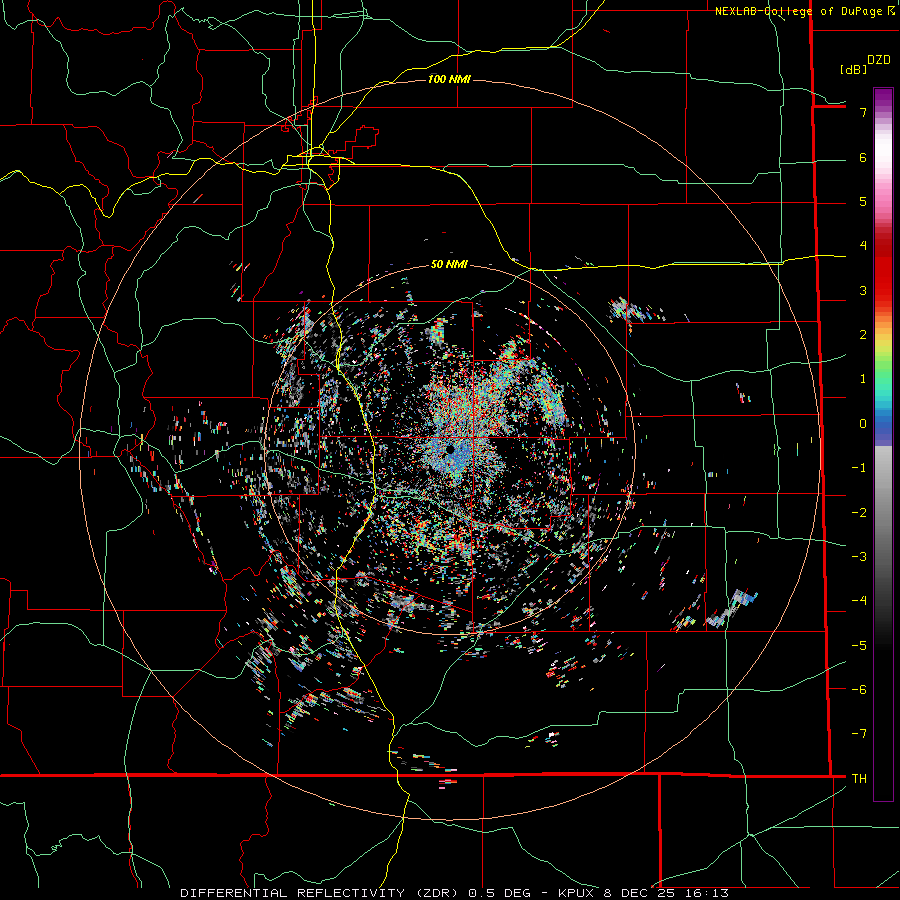The width and height of the screenshot is (900, 900).
Task: Click the scale value -2 label
Action: [859, 513]
